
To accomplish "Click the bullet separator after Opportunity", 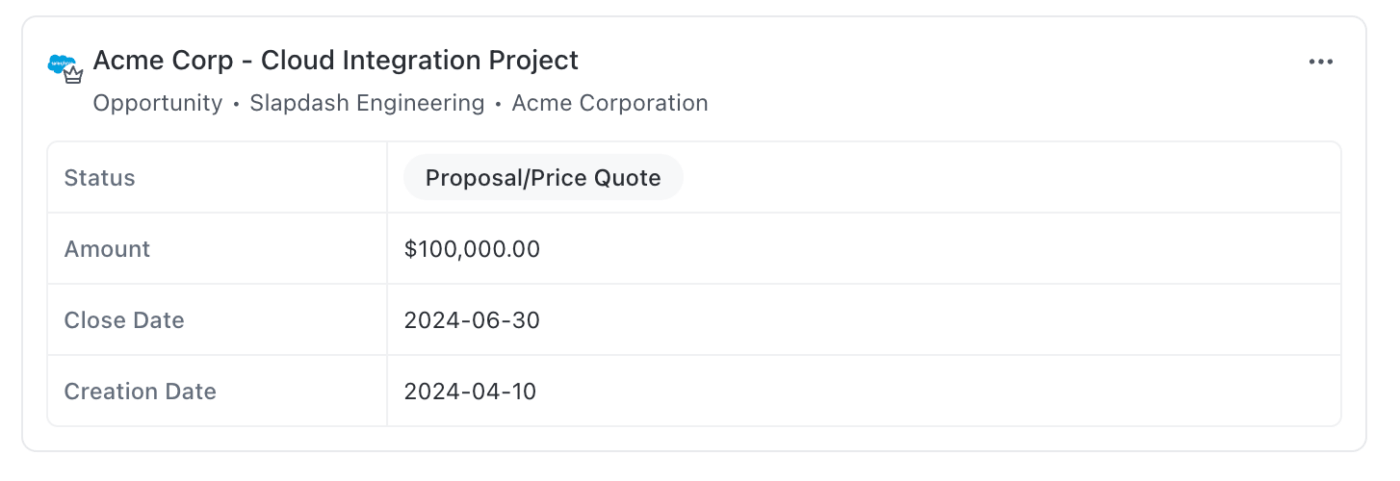I will [236, 104].
